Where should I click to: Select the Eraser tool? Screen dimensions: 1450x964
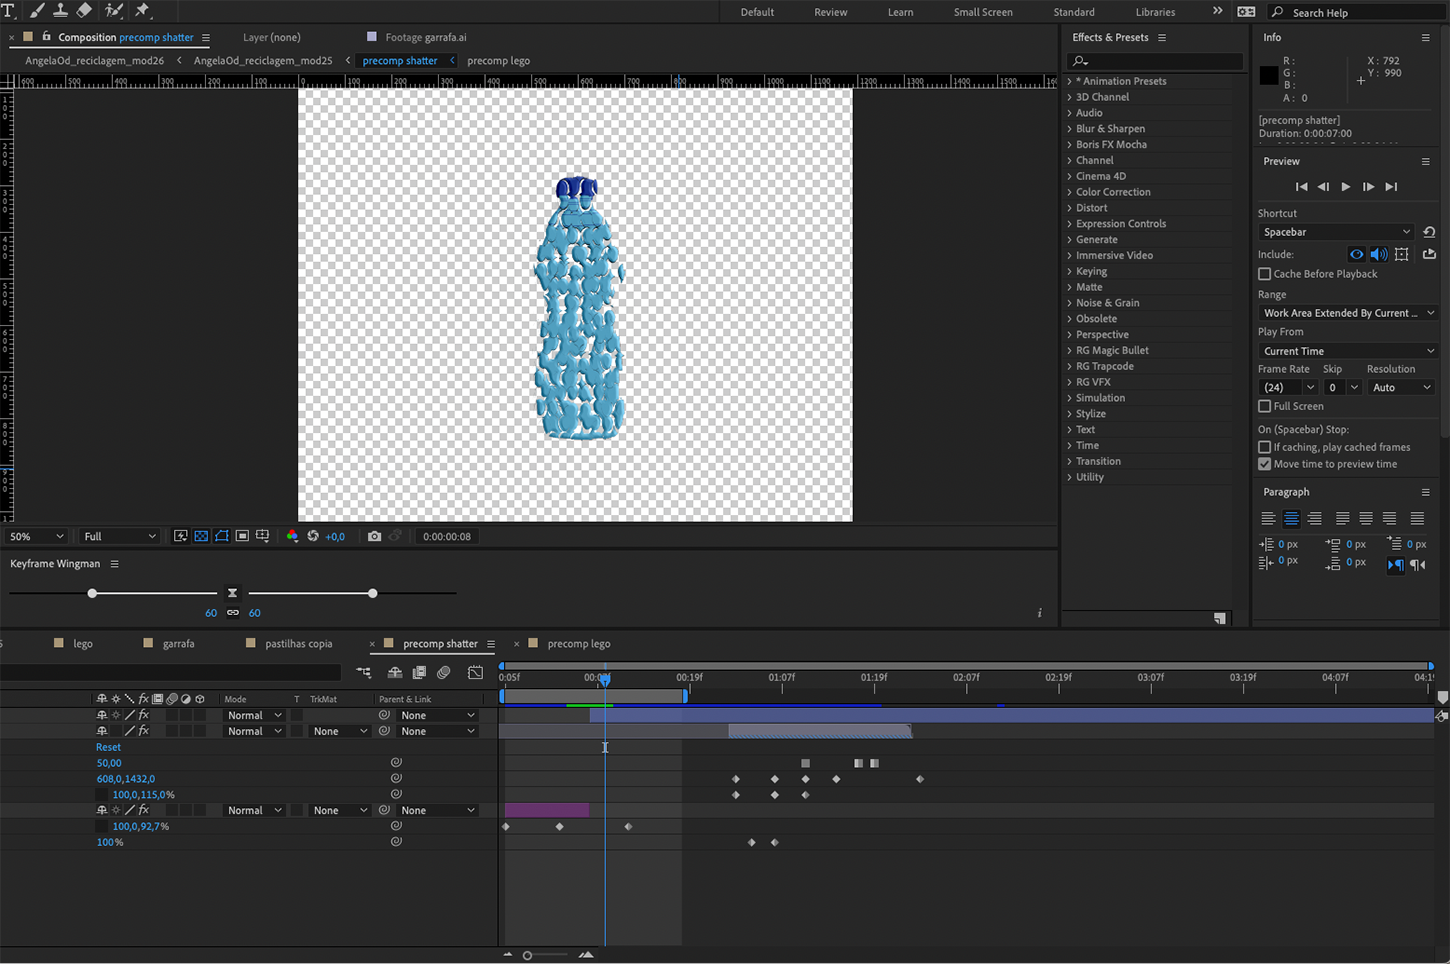click(x=84, y=10)
